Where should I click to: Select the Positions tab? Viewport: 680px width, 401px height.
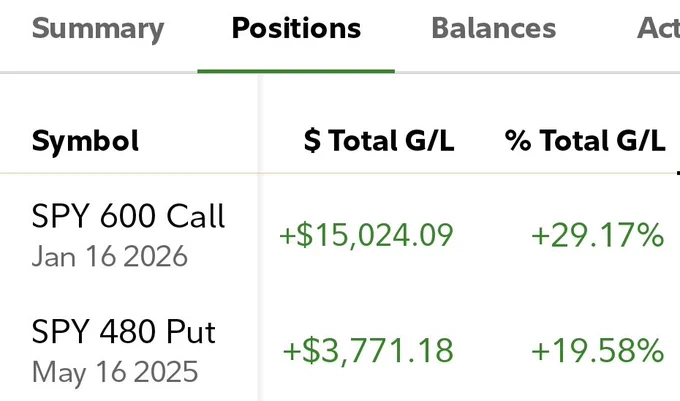point(296,29)
